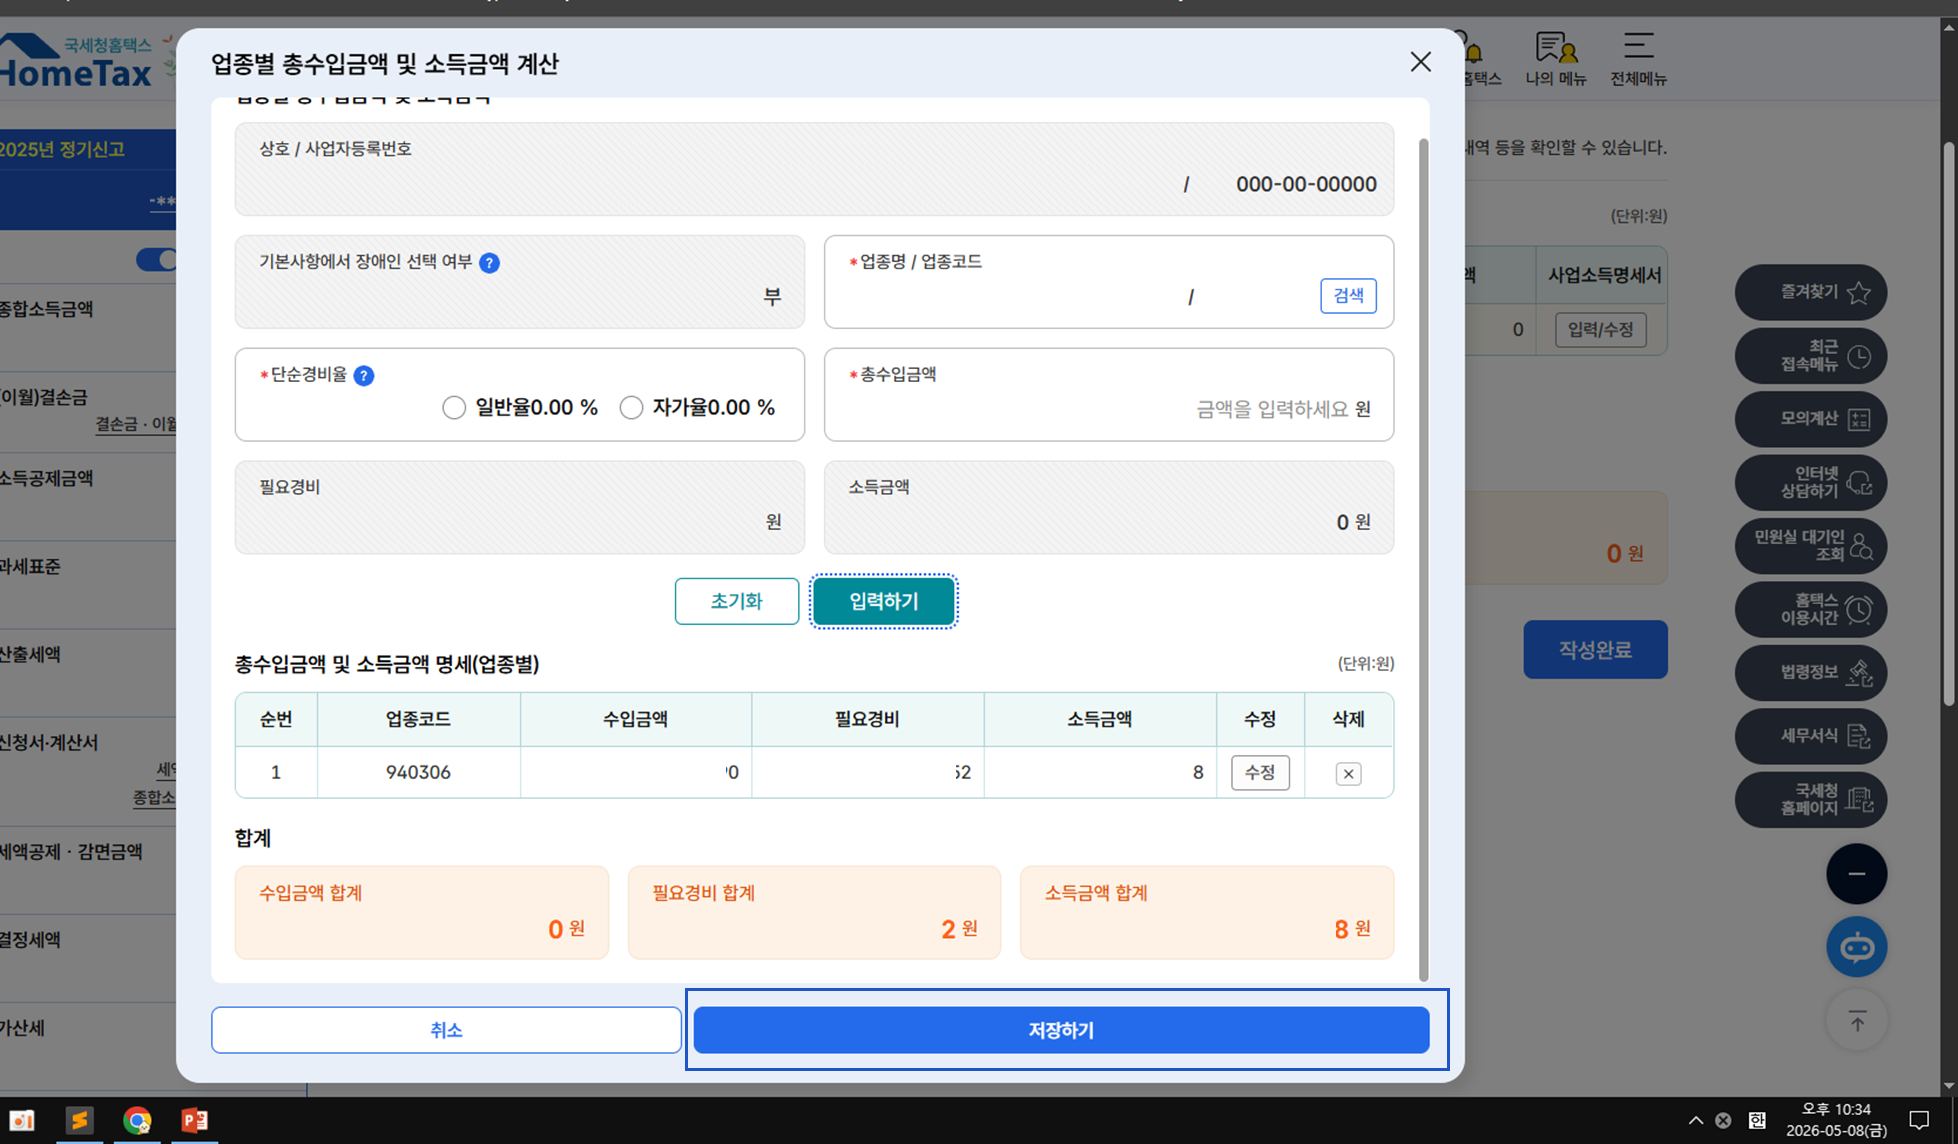The image size is (1958, 1144).
Task: Open 모의계산 calculator shortcut
Action: [x=1811, y=419]
